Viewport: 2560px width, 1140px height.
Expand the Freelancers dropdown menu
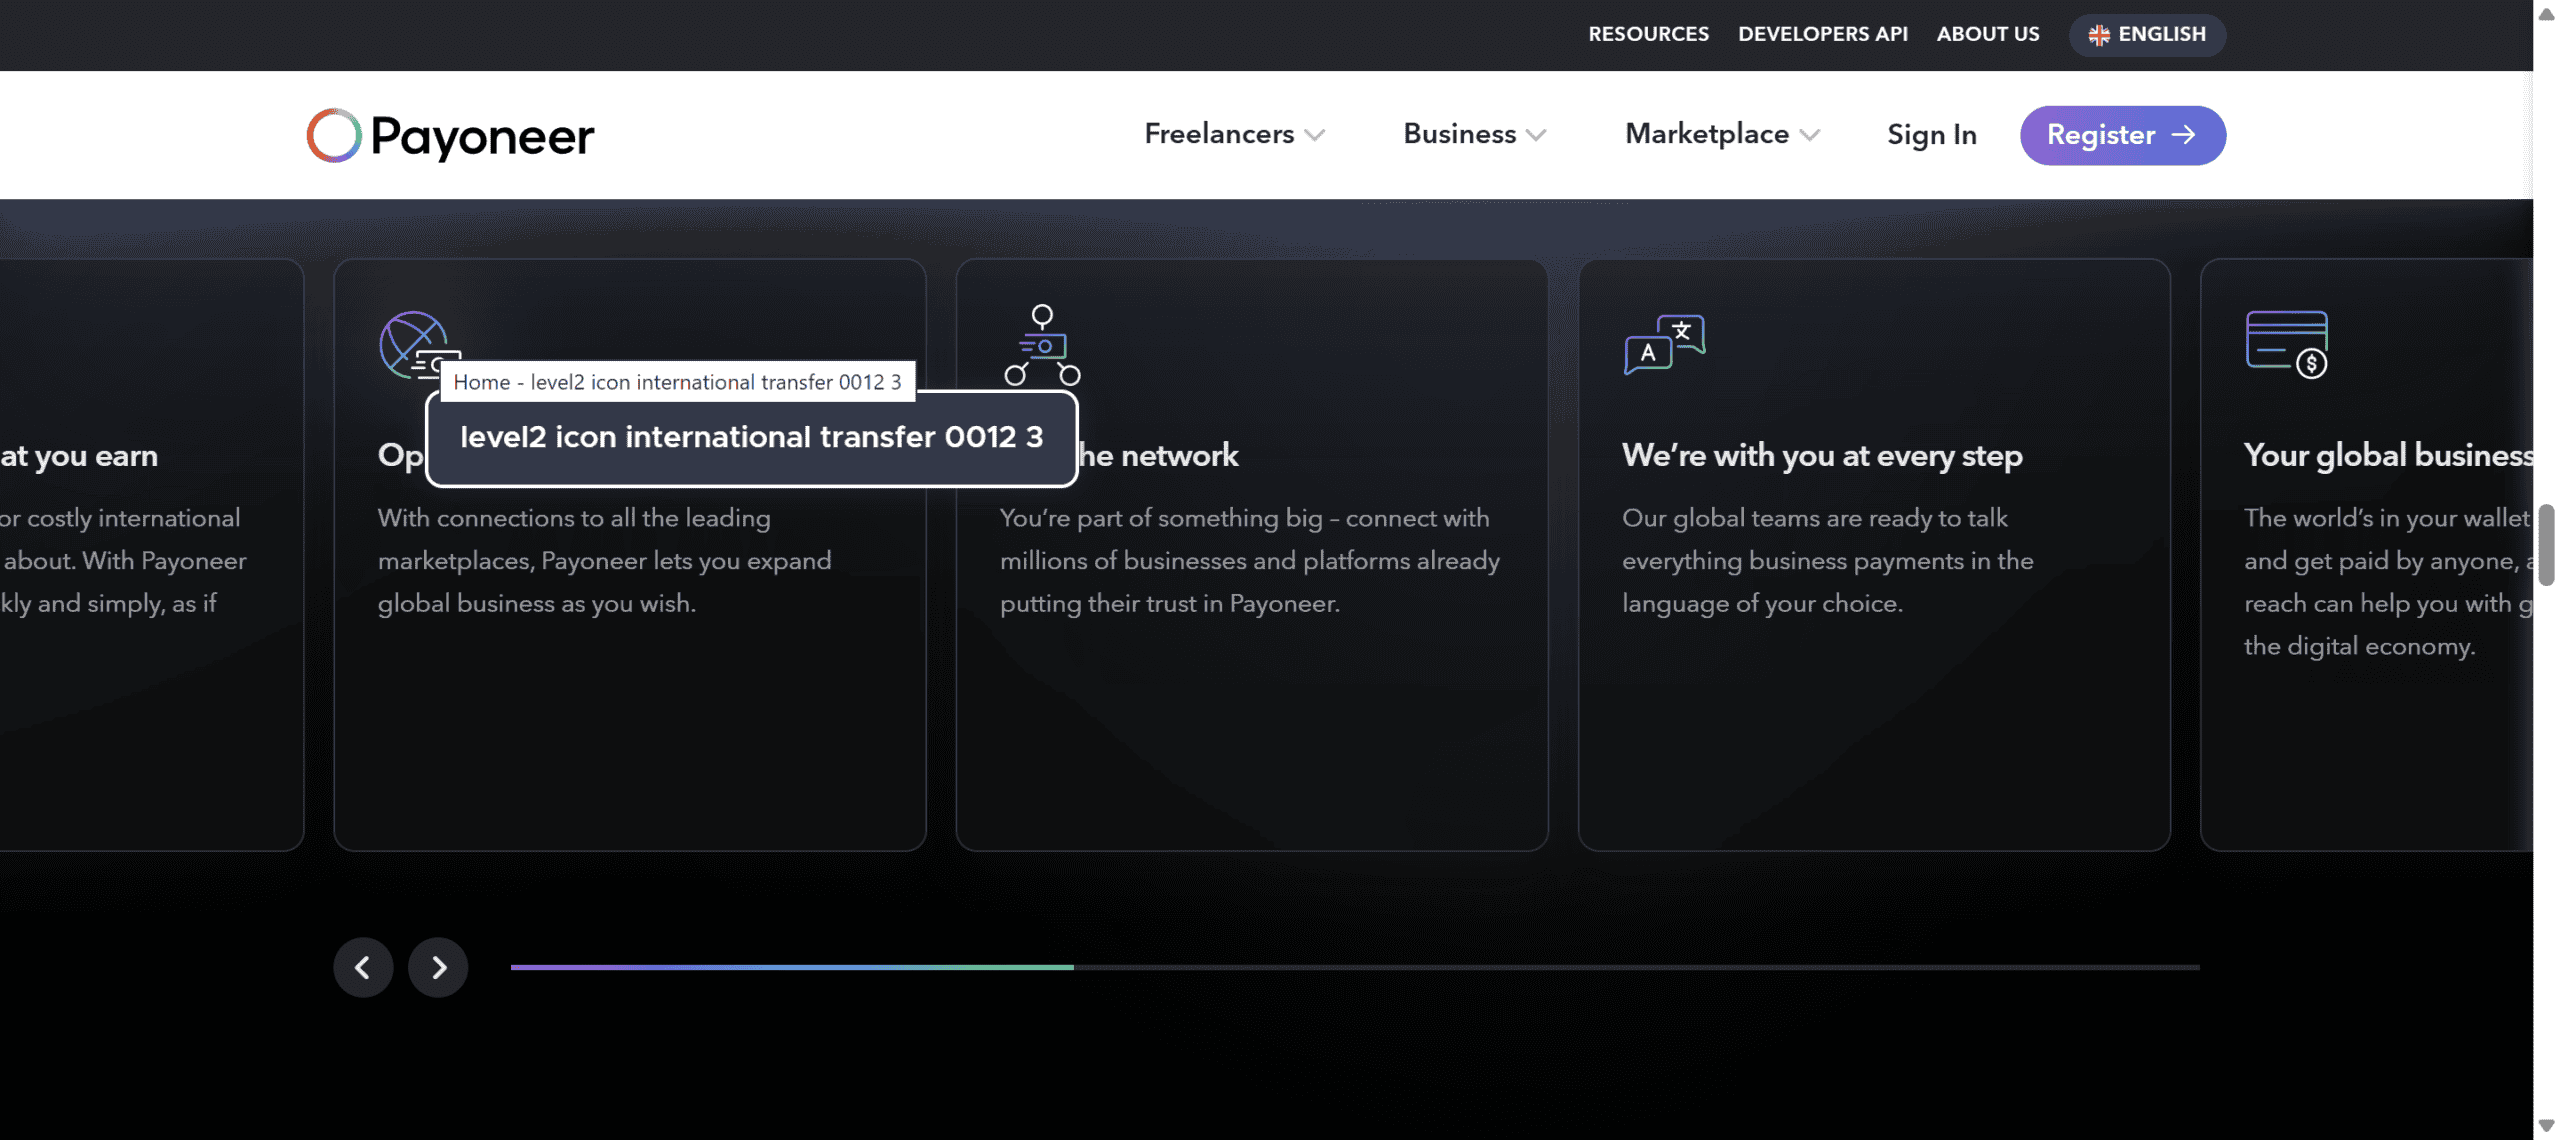[1233, 134]
